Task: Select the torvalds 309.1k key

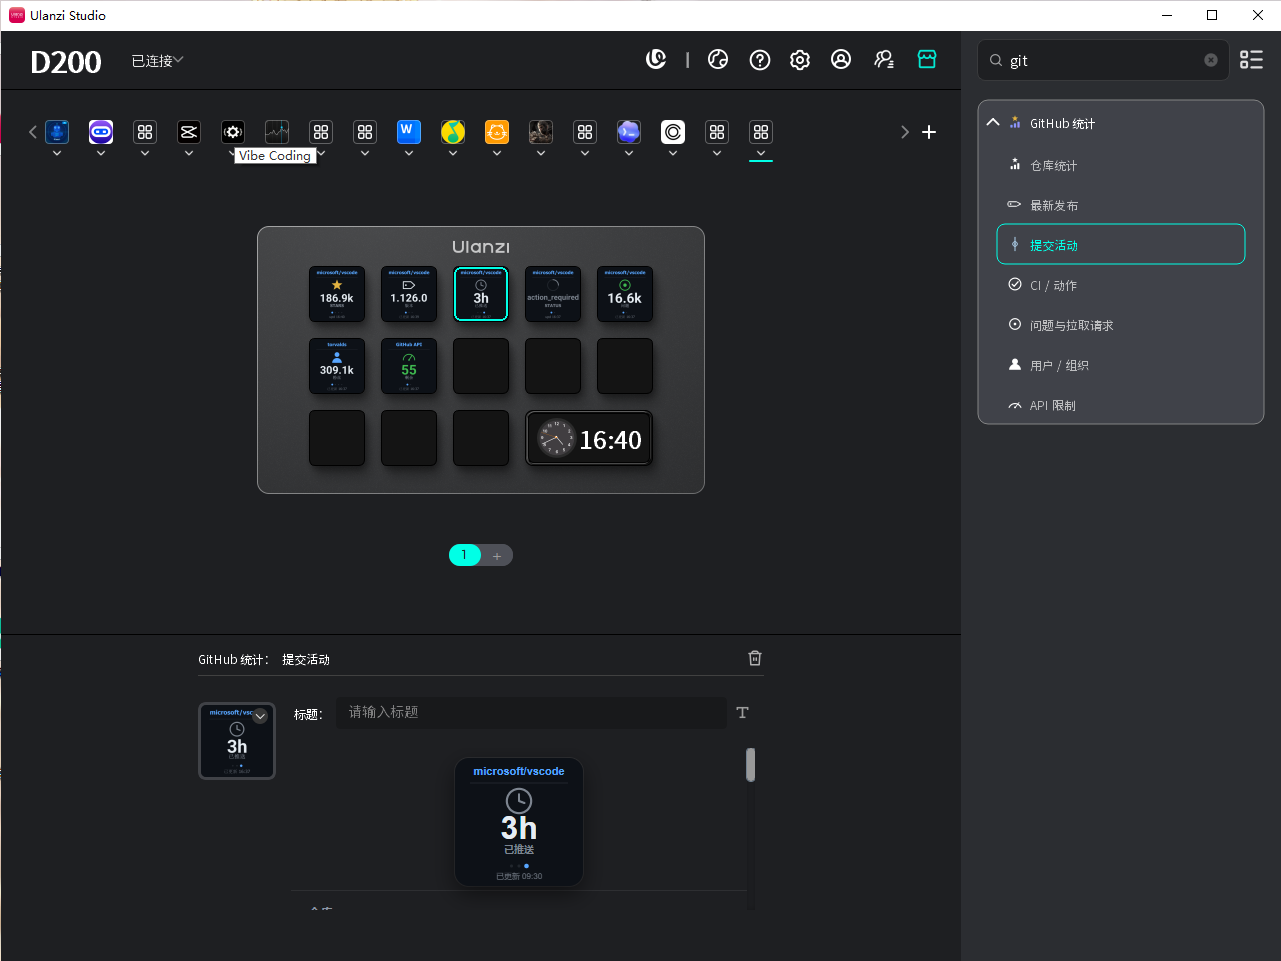Action: pyautogui.click(x=337, y=366)
